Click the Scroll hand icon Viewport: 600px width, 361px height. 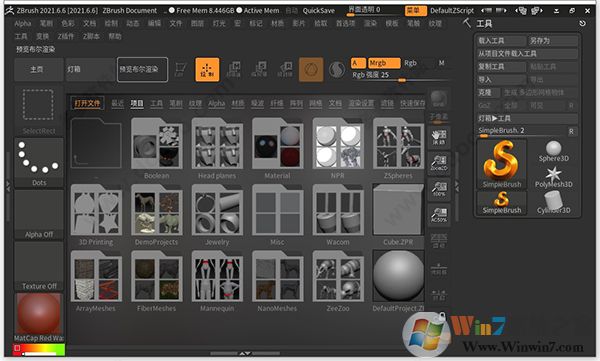[439, 137]
